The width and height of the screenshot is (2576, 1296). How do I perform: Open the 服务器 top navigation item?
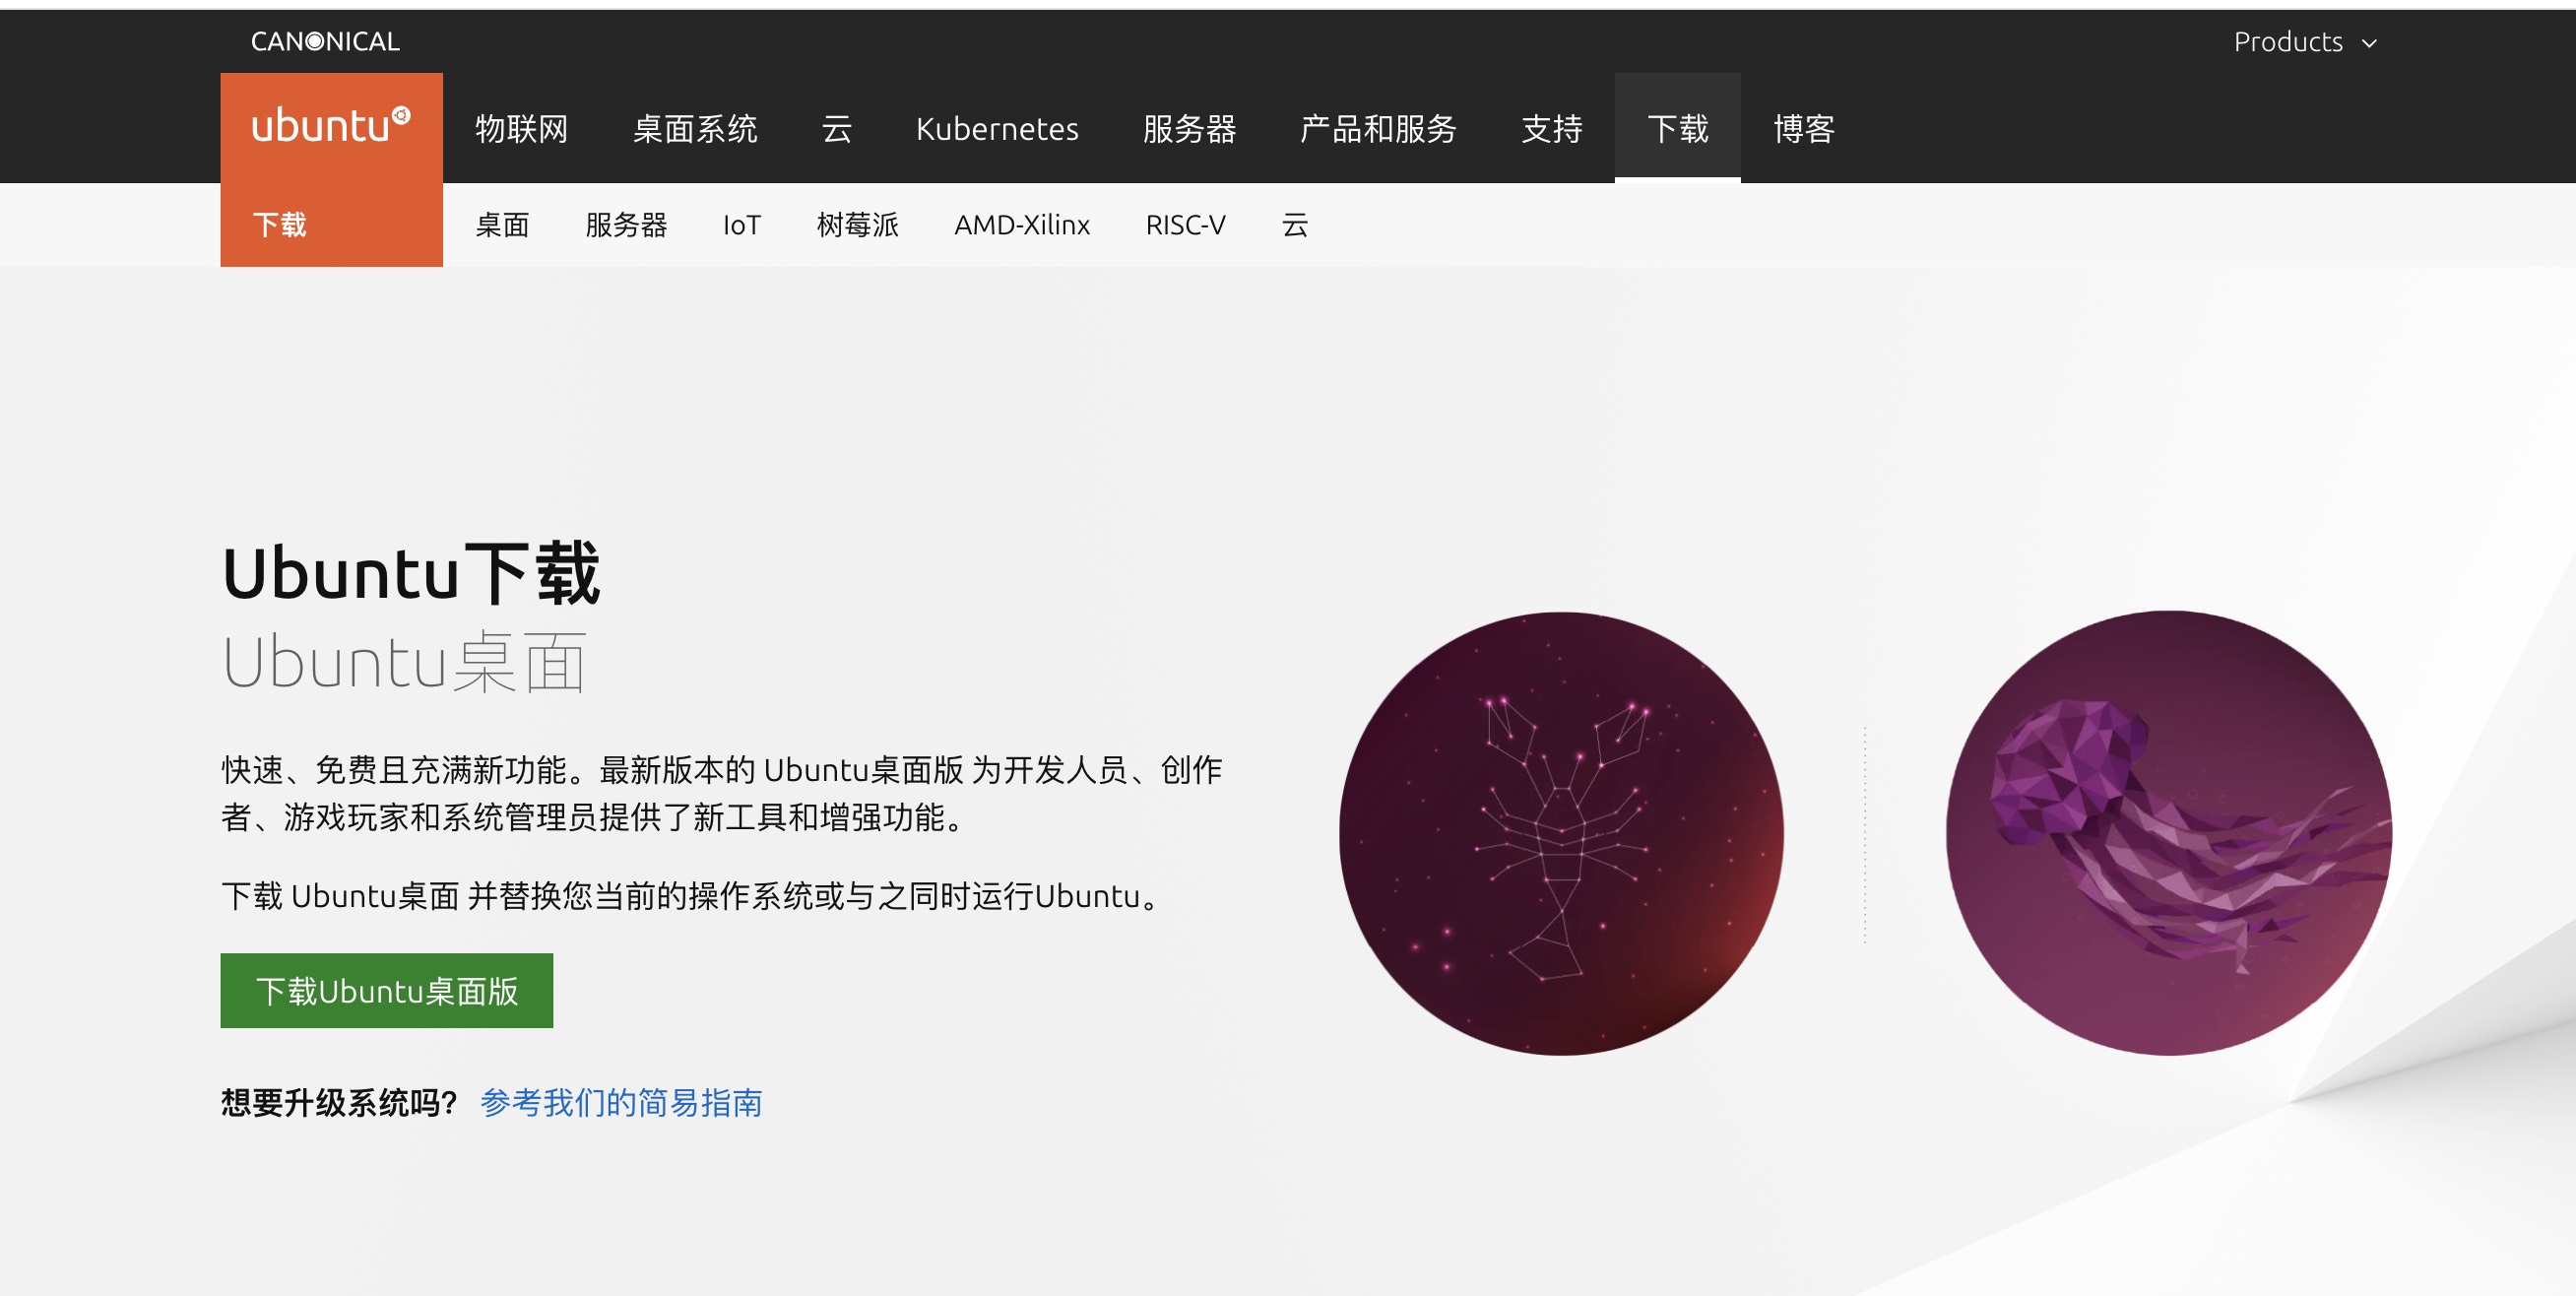tap(1190, 129)
